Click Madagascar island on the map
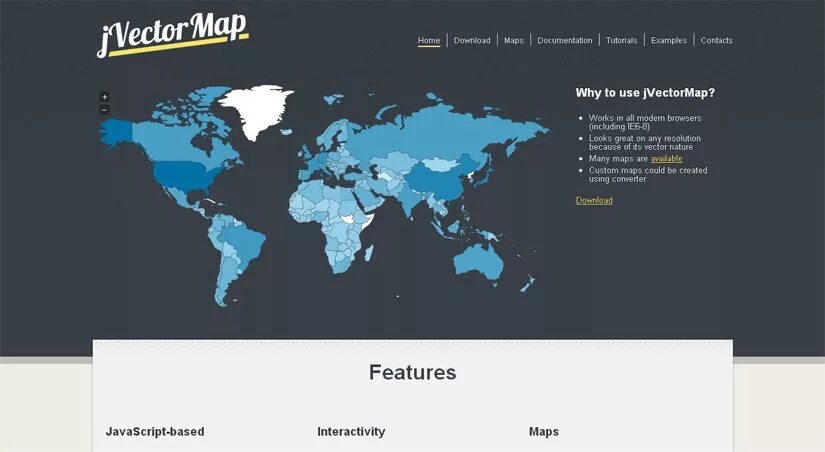 tap(369, 253)
